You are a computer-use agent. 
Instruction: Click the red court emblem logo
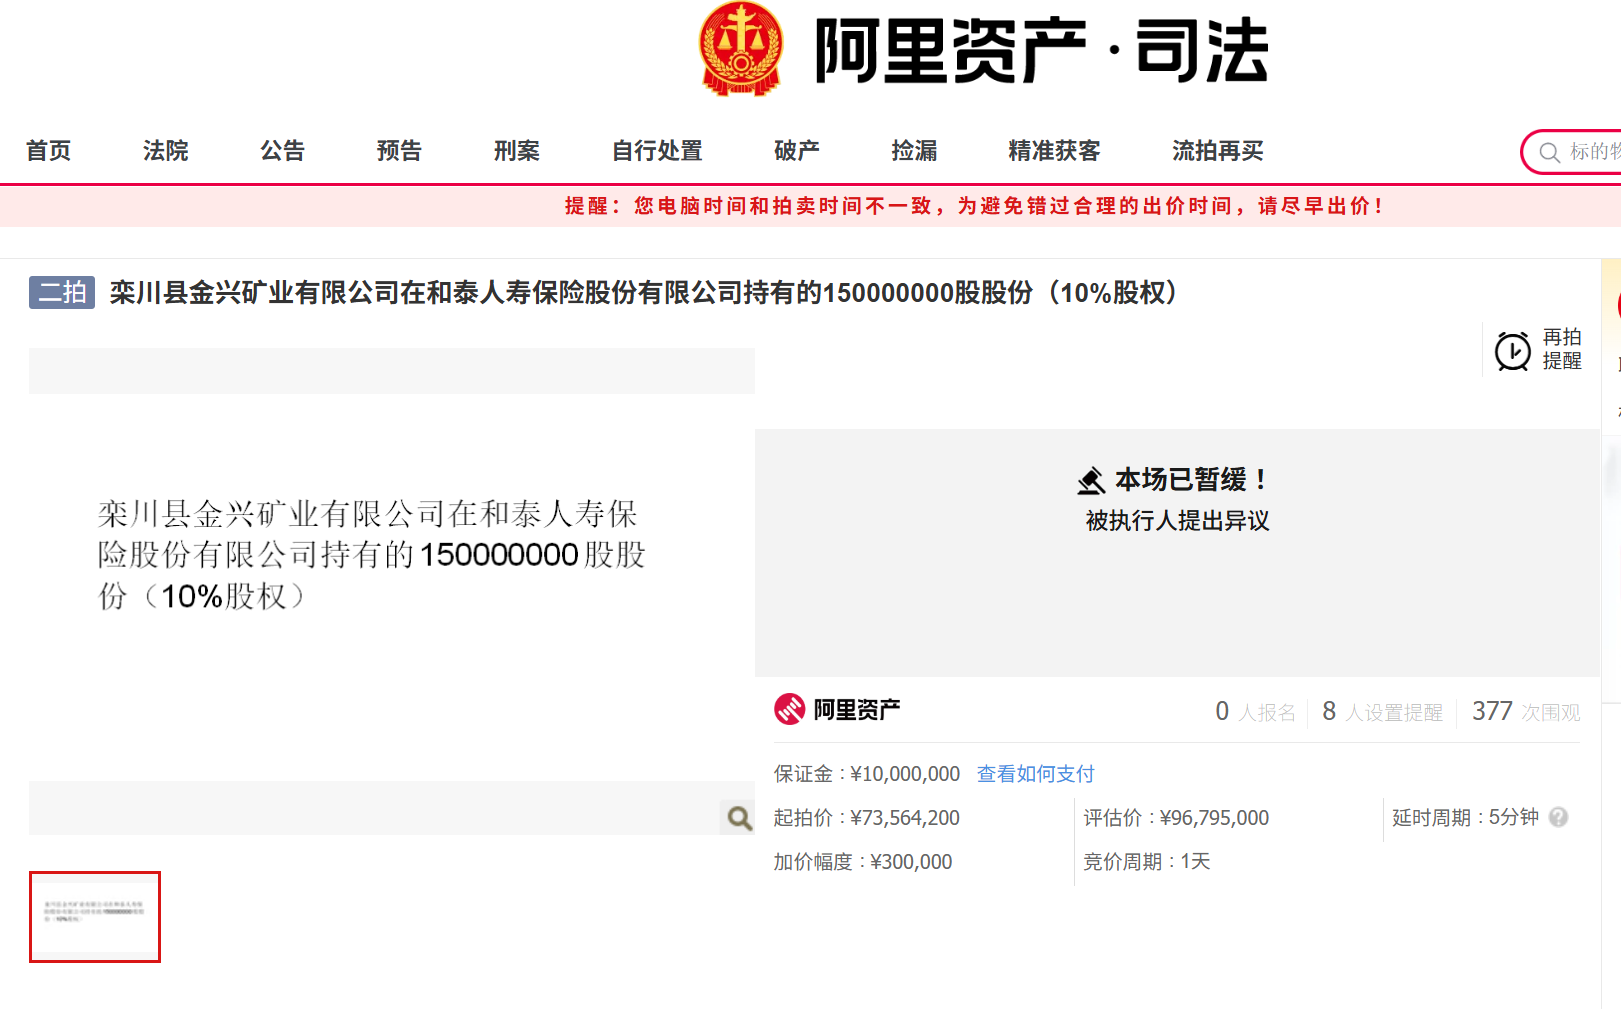(740, 48)
